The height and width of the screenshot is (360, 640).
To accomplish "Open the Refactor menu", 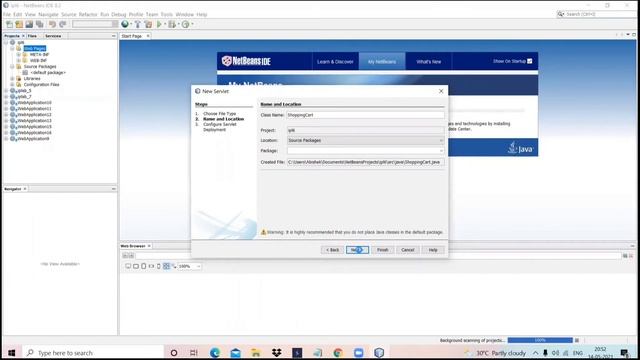I will (x=88, y=14).
